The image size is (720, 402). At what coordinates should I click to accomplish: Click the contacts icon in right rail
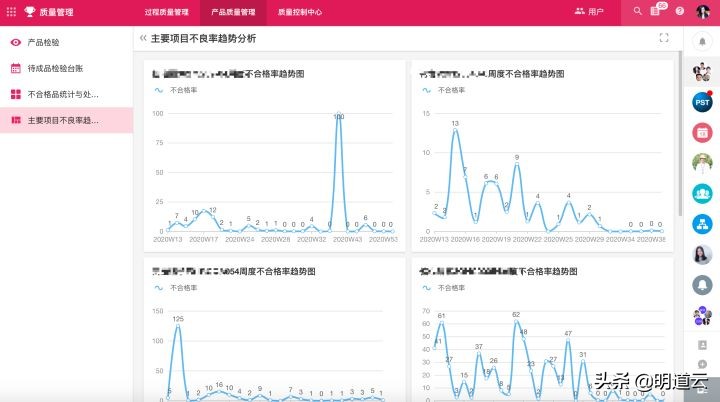click(702, 345)
